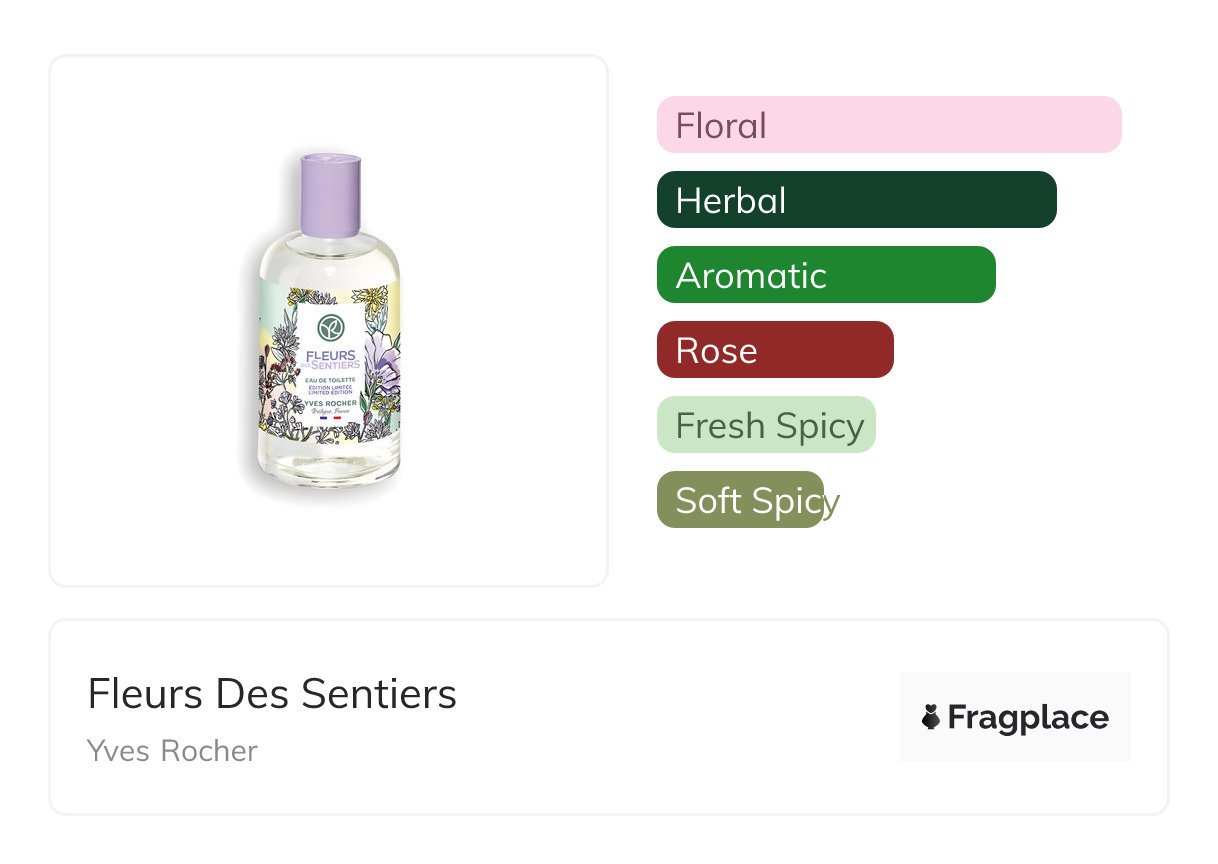The width and height of the screenshot is (1218, 864).
Task: Choose the green Aromatic accord bar
Action: pos(826,275)
